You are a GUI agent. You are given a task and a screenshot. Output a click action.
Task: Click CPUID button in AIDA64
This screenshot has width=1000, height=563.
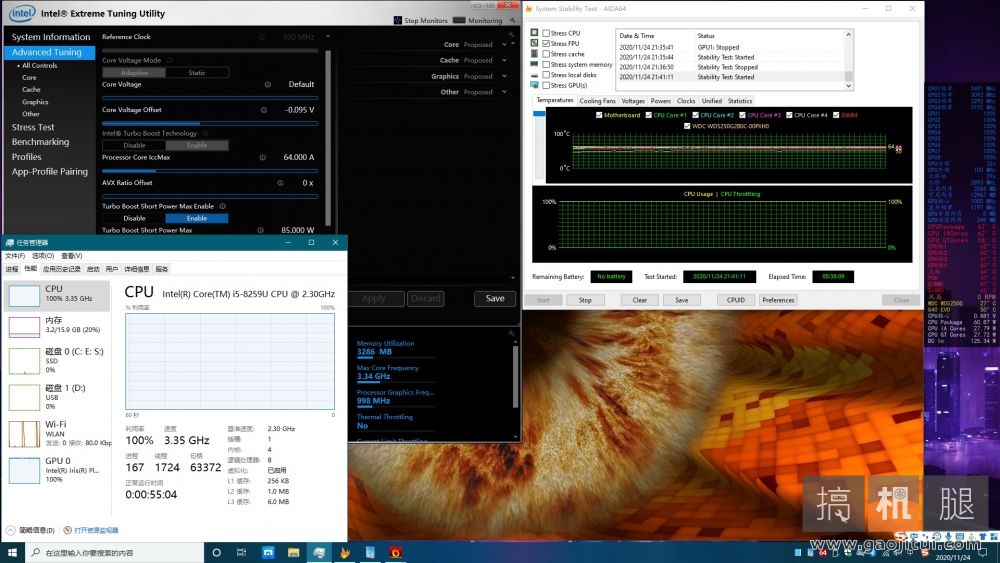735,300
